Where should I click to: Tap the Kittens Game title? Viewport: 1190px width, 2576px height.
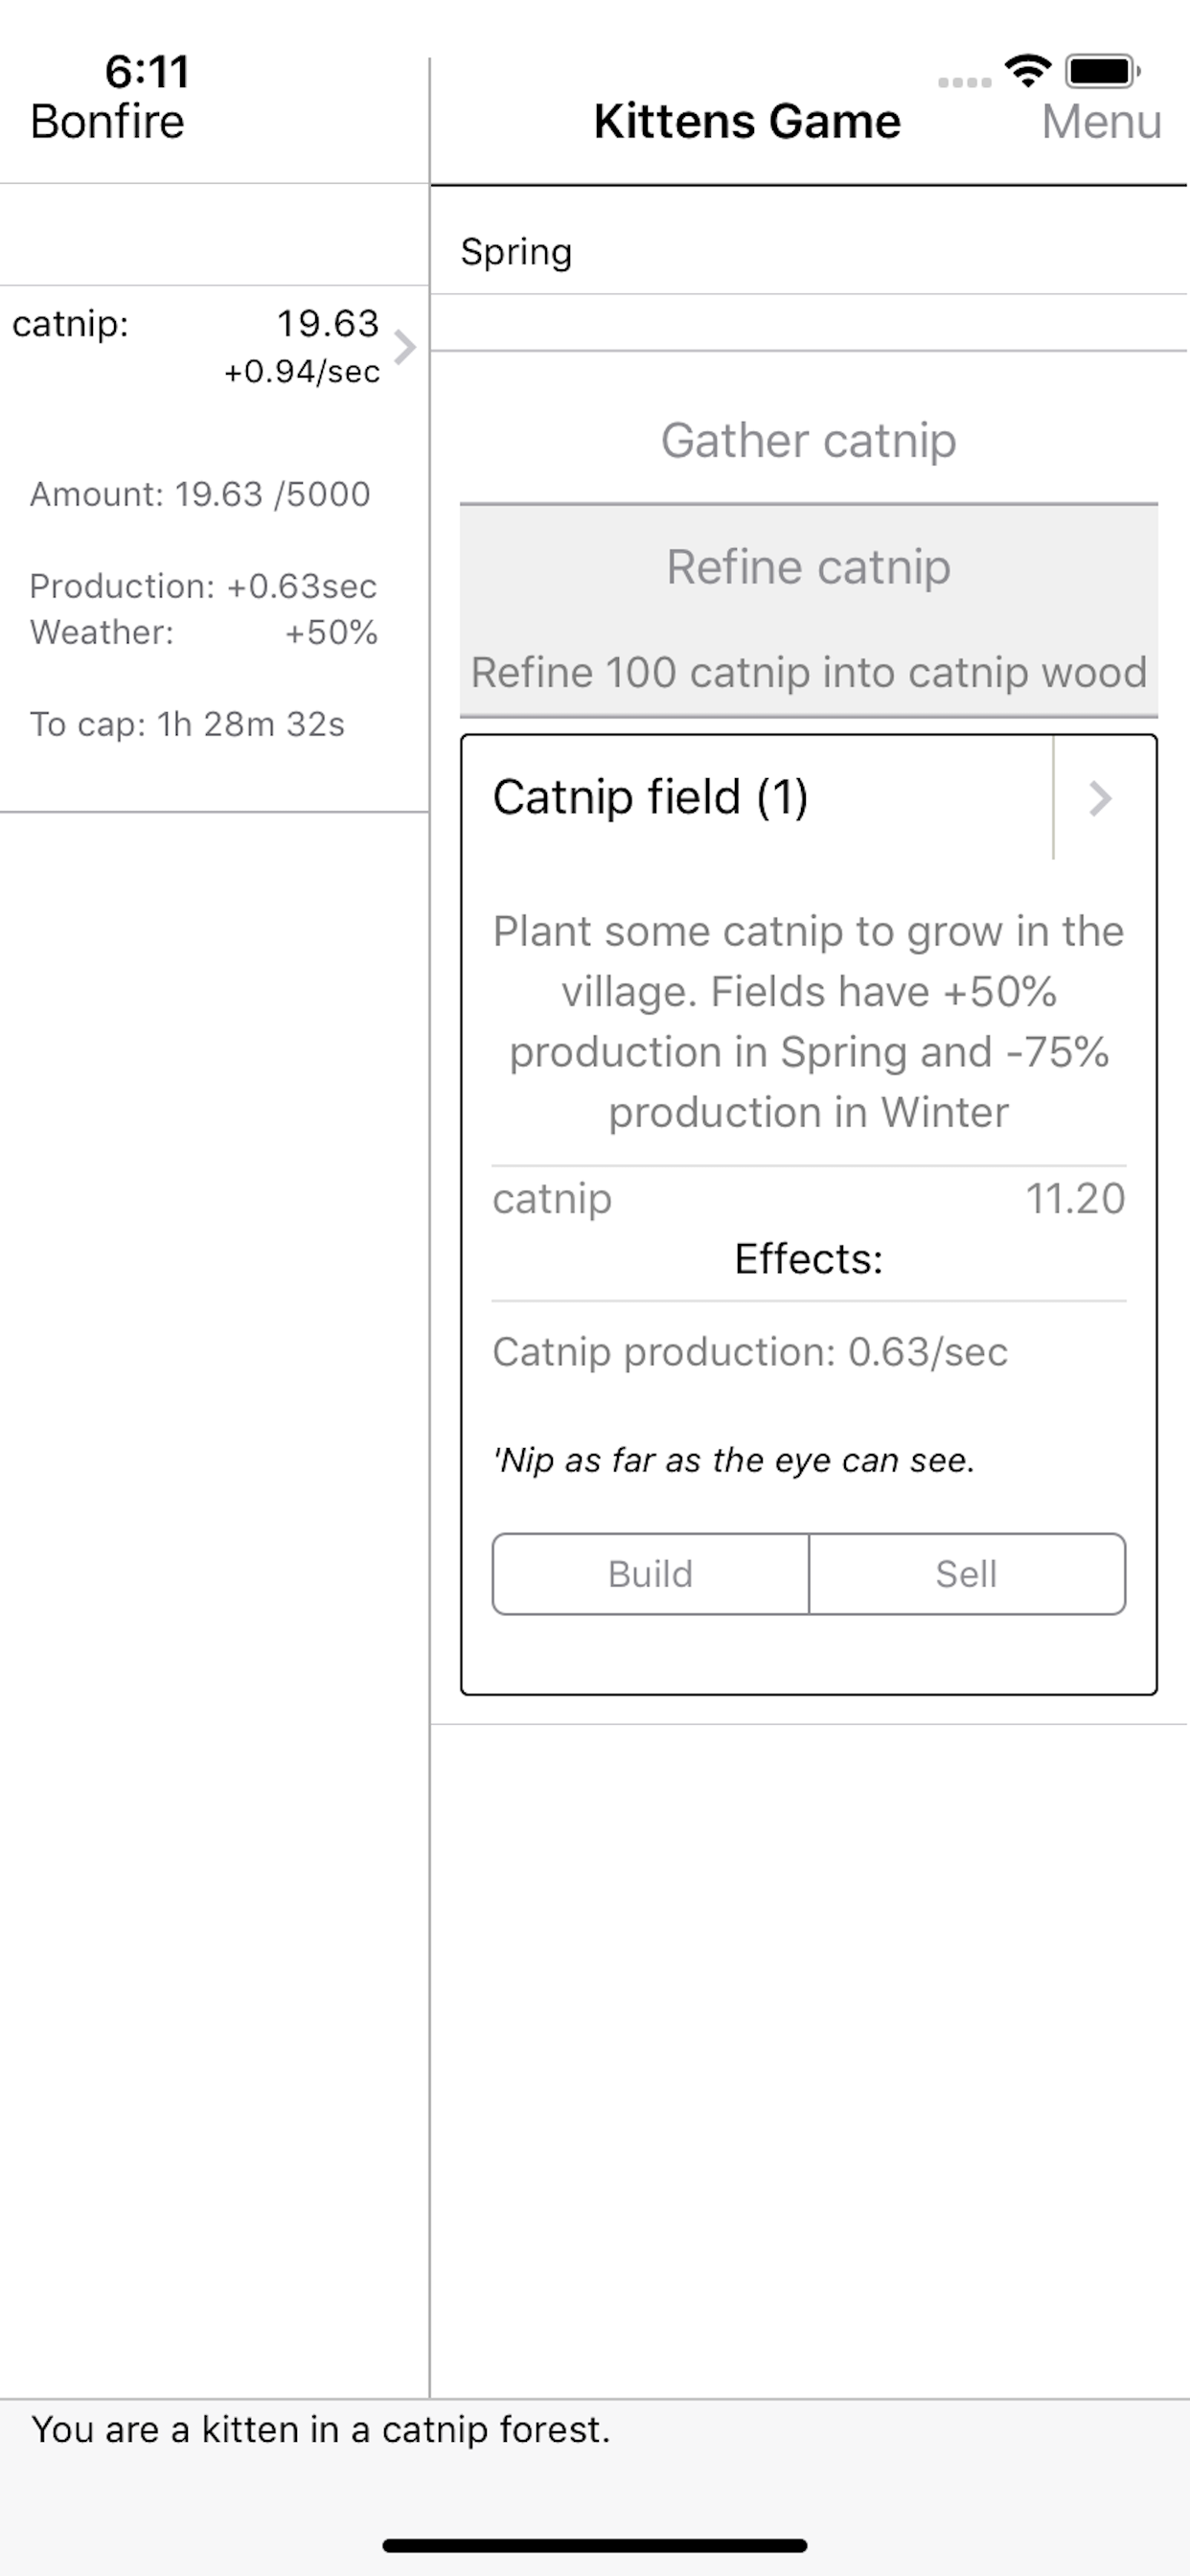click(x=747, y=122)
